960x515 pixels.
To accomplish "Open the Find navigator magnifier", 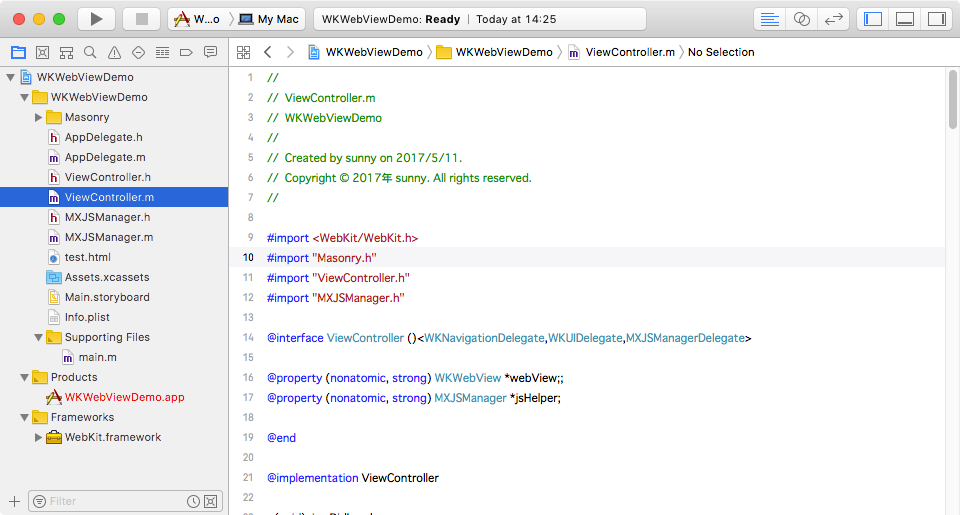I will click(x=90, y=53).
